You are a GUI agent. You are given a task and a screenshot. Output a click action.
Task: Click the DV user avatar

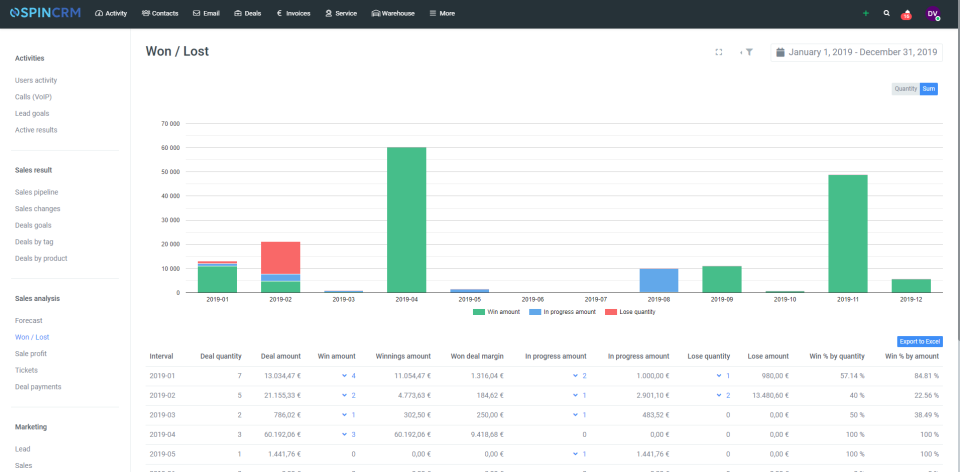click(x=932, y=13)
